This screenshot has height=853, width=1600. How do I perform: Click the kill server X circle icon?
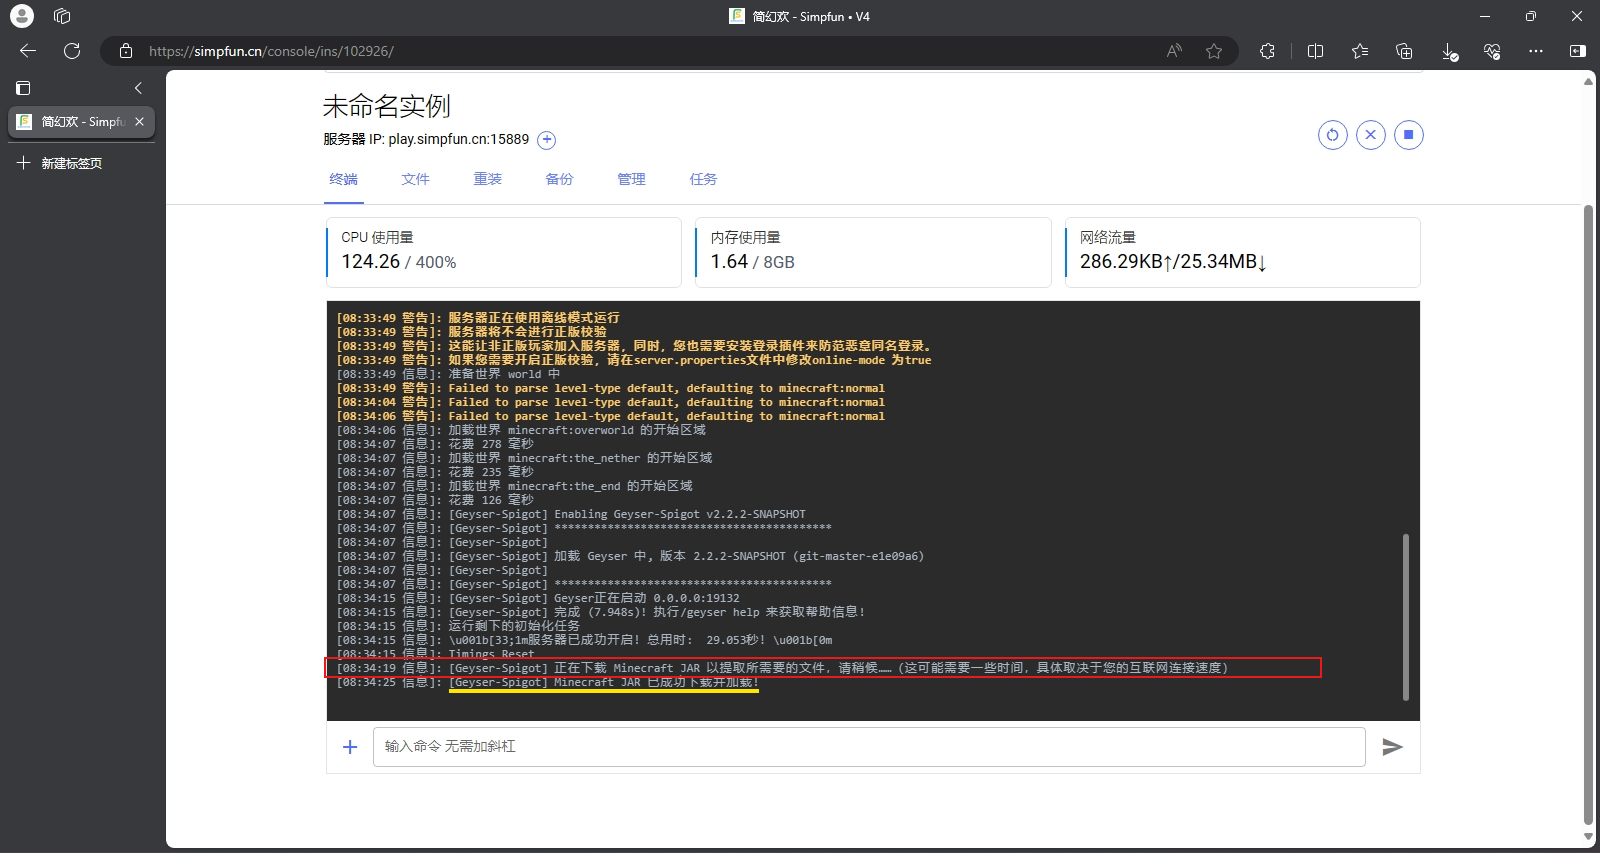1370,135
